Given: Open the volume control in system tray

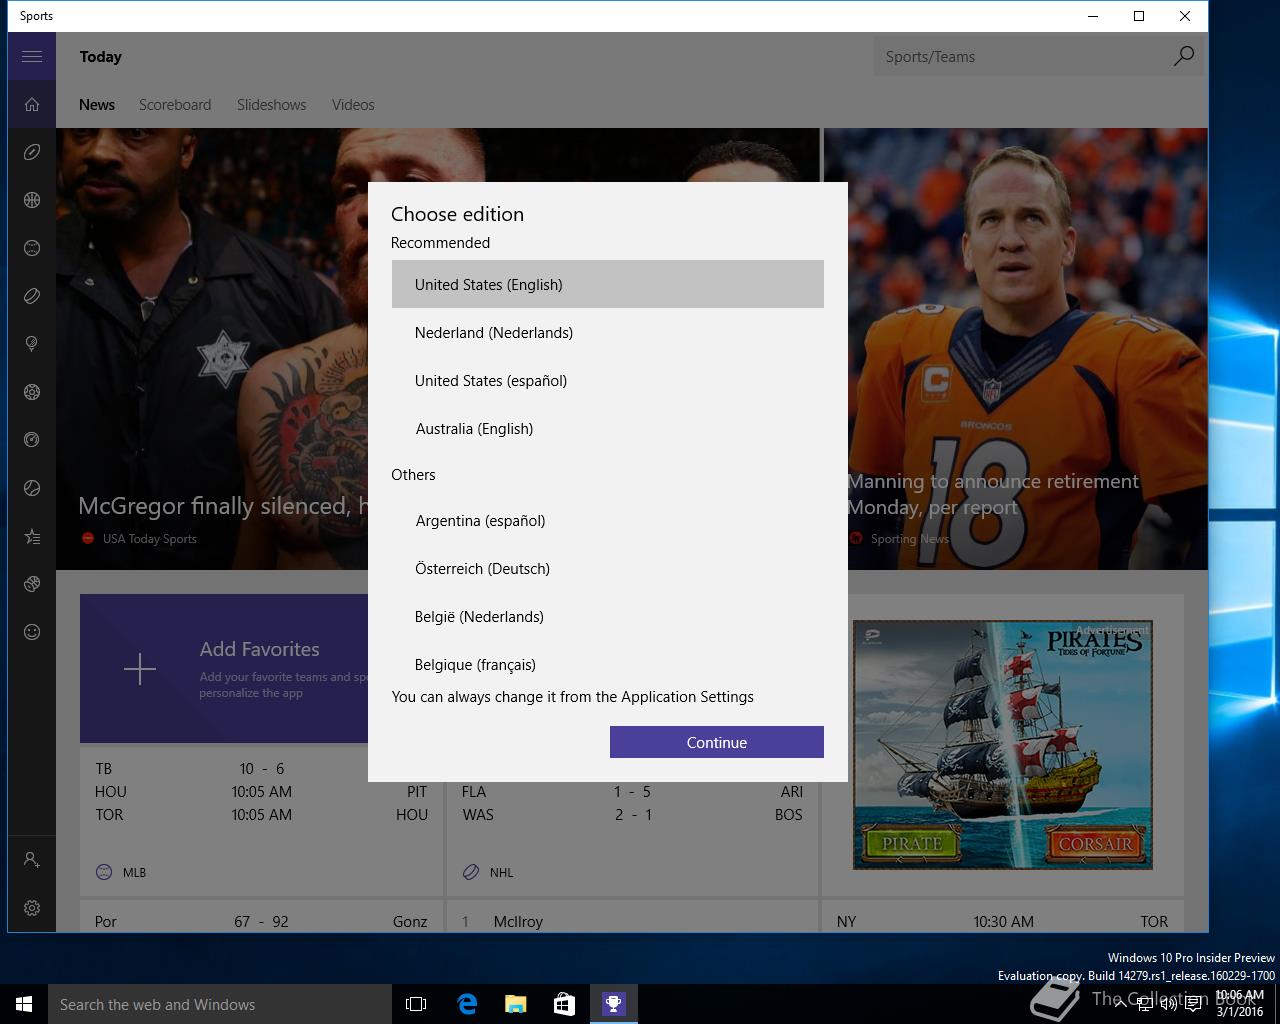Looking at the screenshot, I should 1168,1004.
